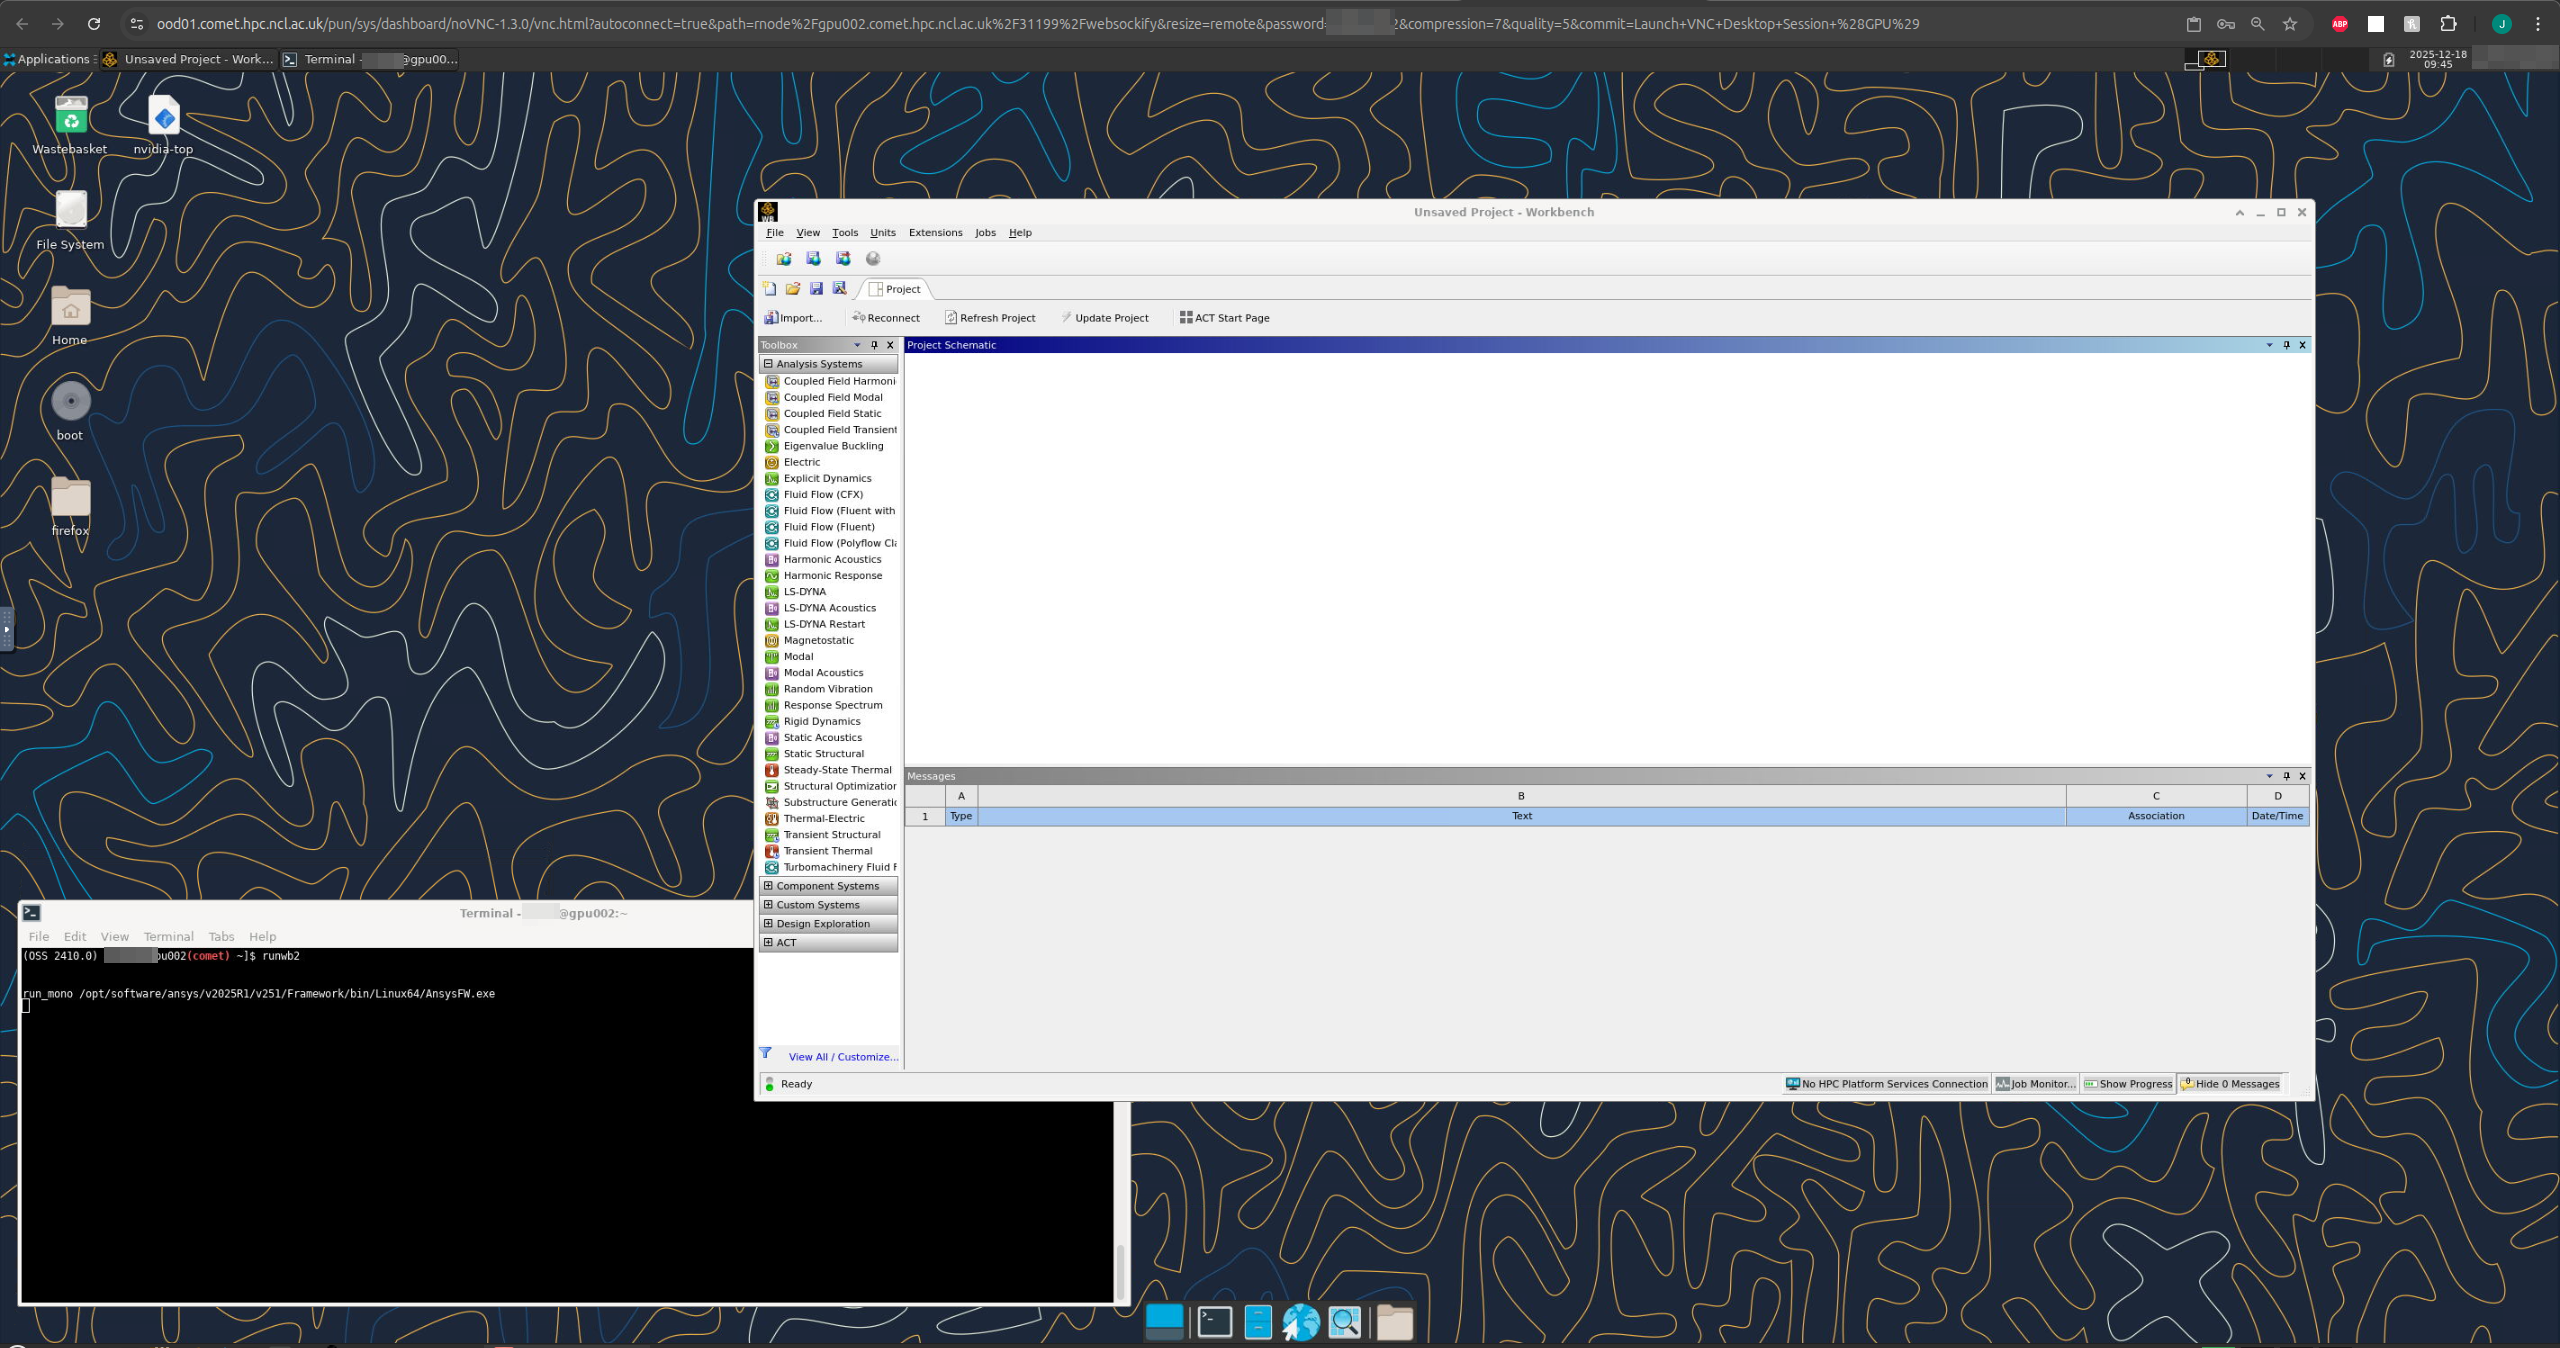2560x1348 pixels.
Task: Click the Save Project floppy icon
Action: (x=816, y=289)
